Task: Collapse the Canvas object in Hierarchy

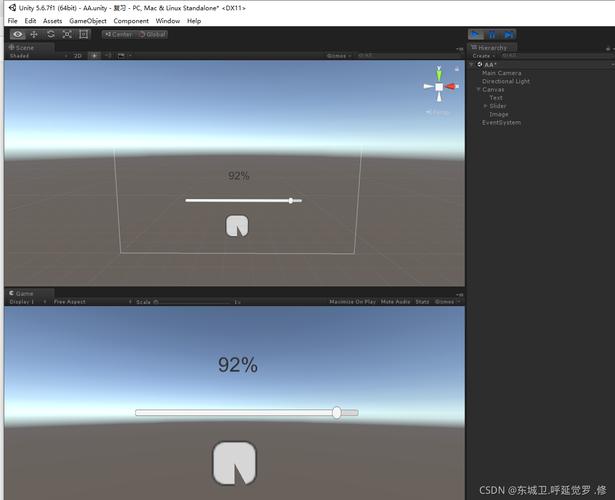Action: (479, 89)
